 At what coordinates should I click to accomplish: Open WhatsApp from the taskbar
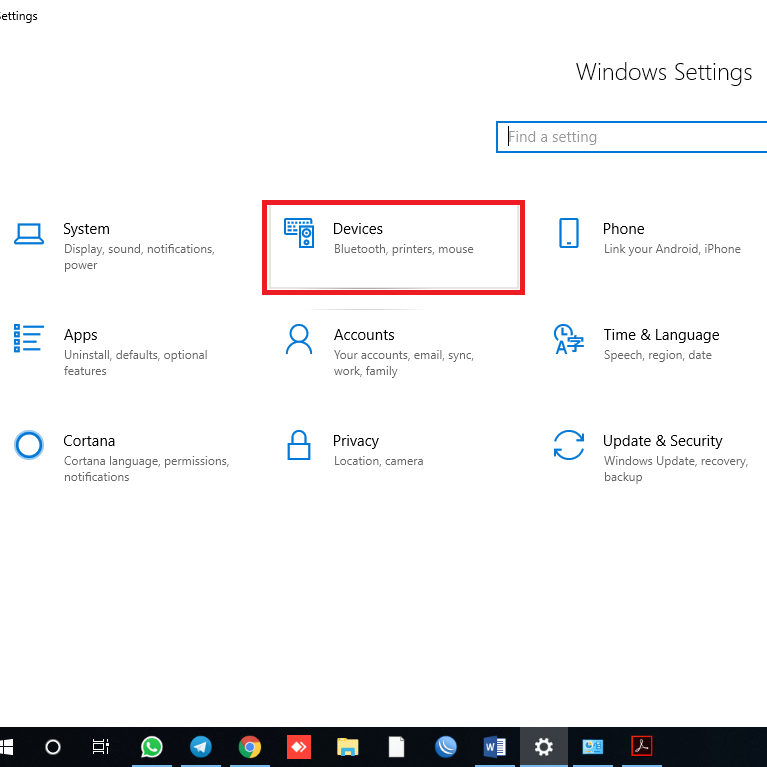(152, 746)
